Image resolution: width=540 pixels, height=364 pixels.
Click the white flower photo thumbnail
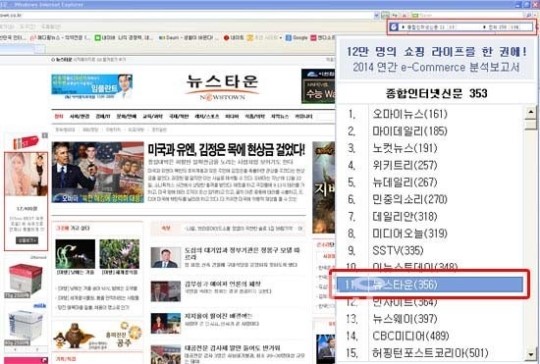tap(75, 254)
